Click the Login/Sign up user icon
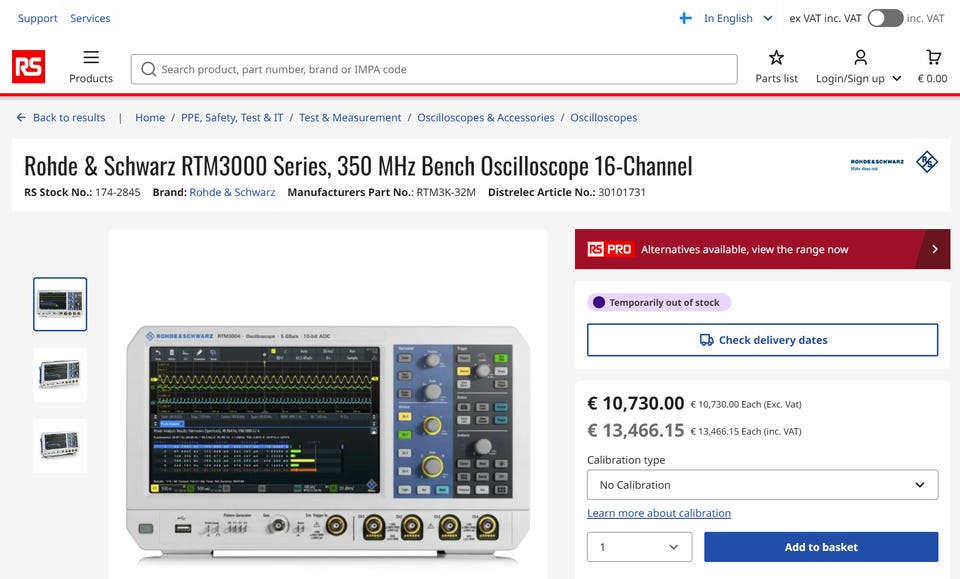 click(x=860, y=58)
